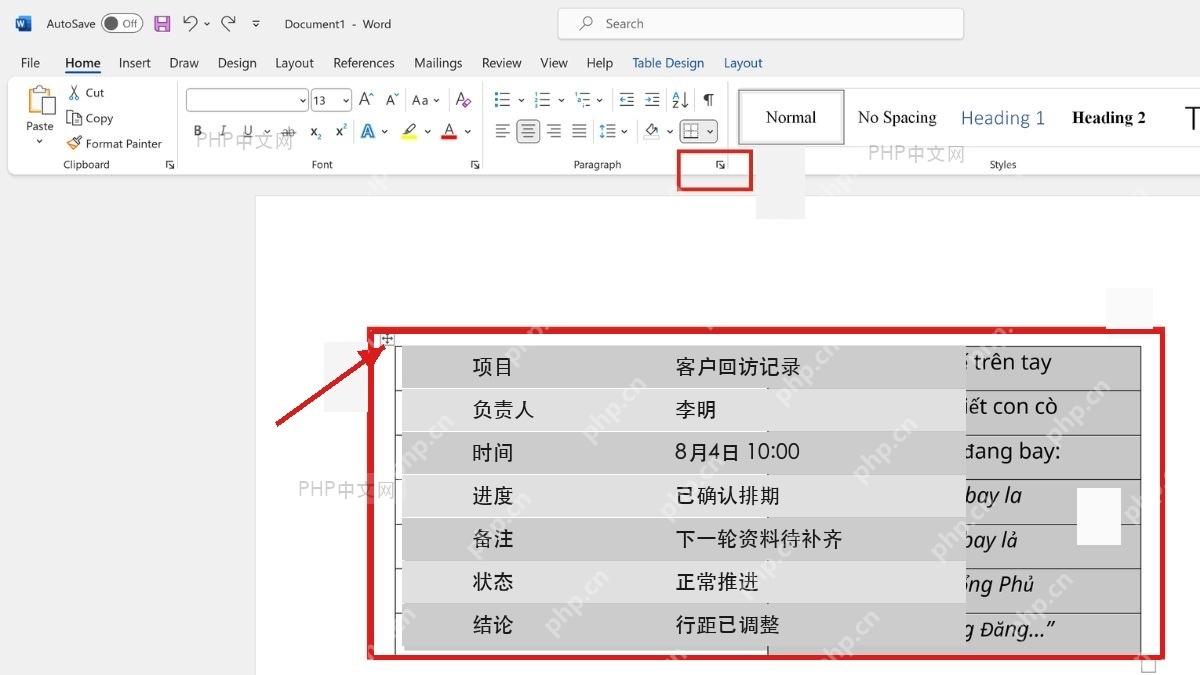Image resolution: width=1200 pixels, height=675 pixels.
Task: Expand the Paste options arrow
Action: click(x=40, y=140)
